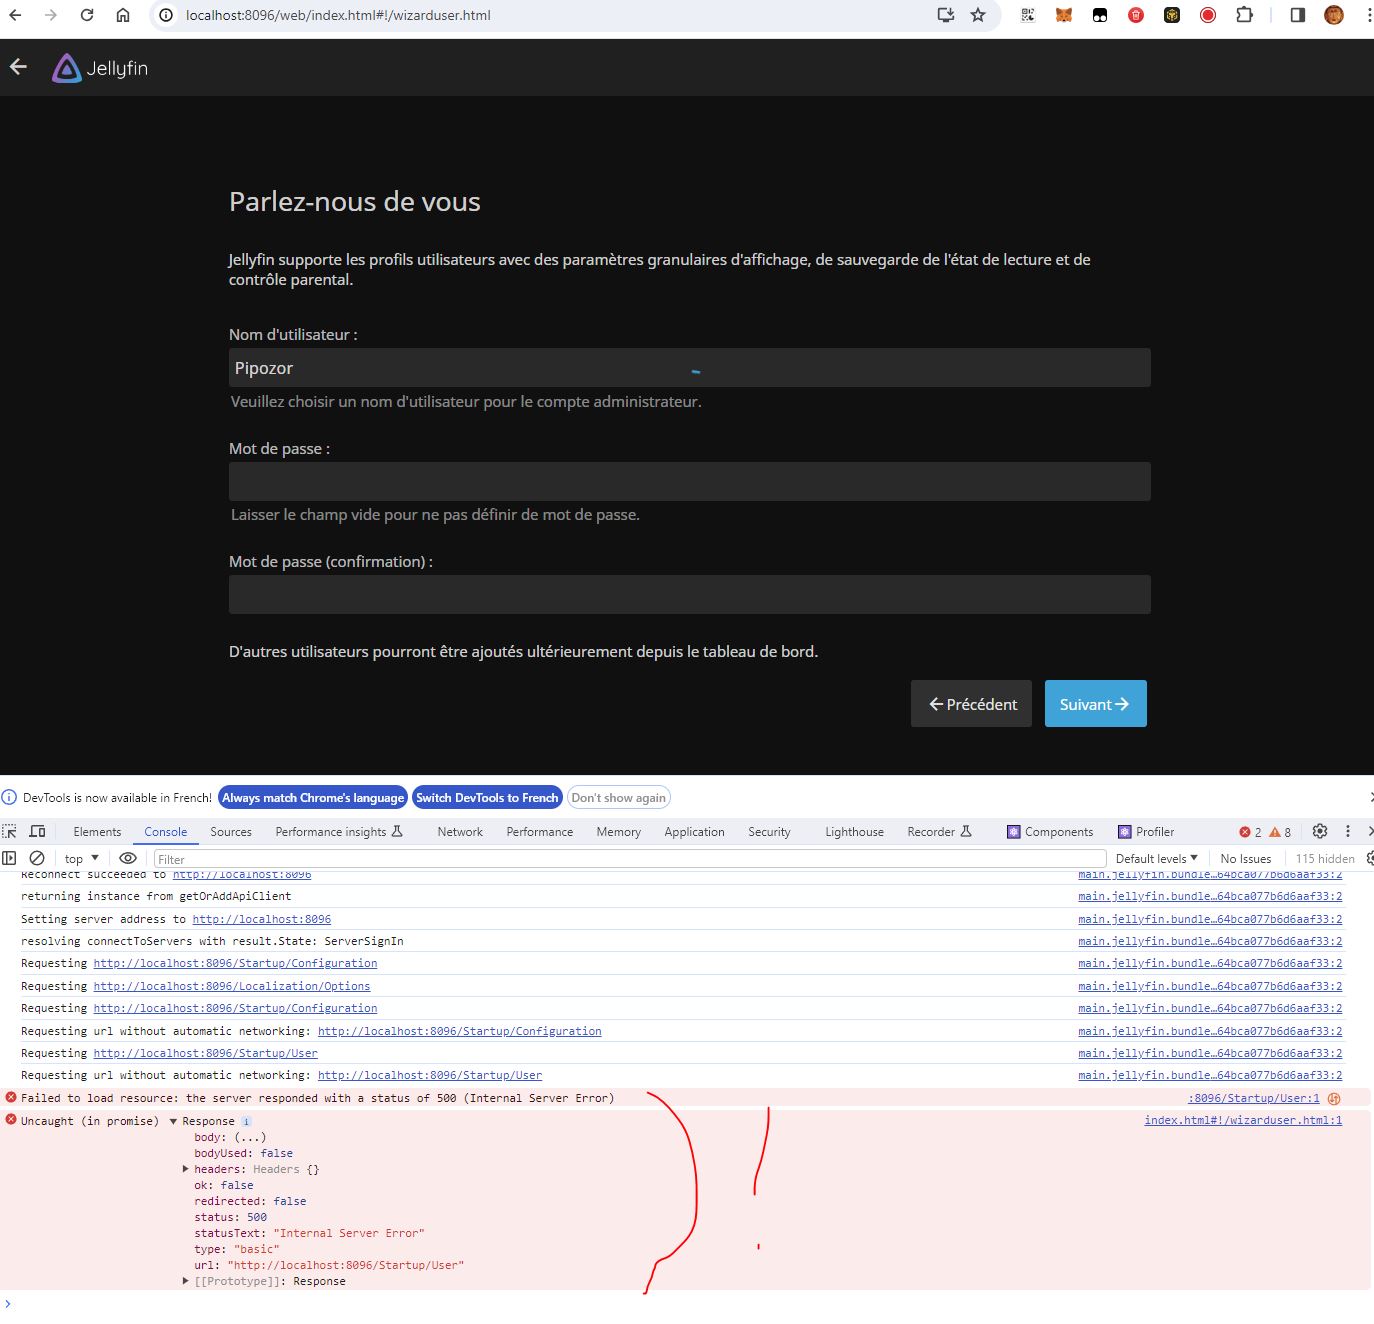Open the browser extensions puzzle icon
Screen dimensions: 1374x1324
click(1244, 15)
